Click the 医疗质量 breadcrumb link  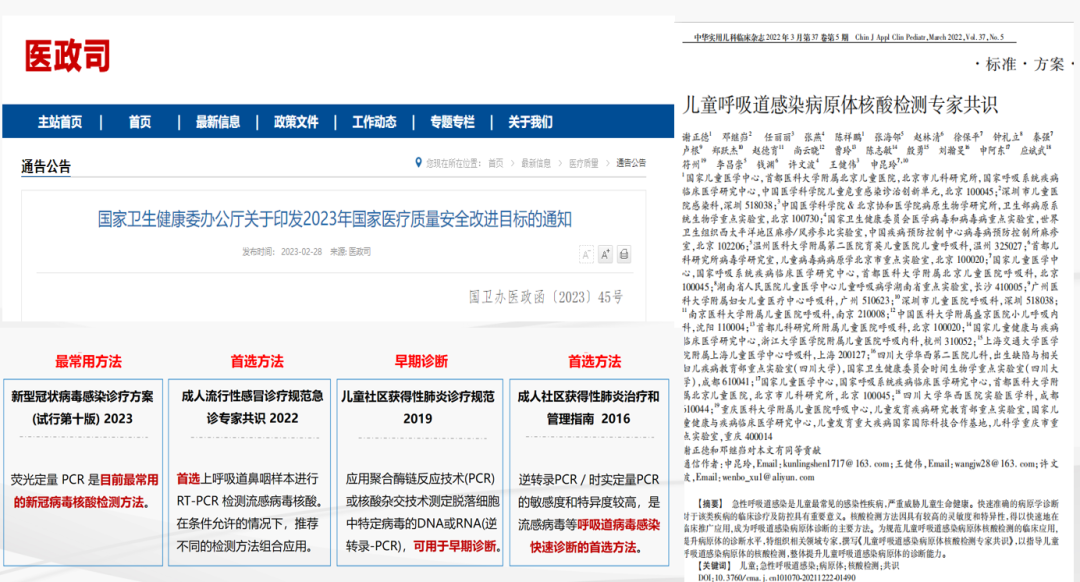click(x=584, y=163)
